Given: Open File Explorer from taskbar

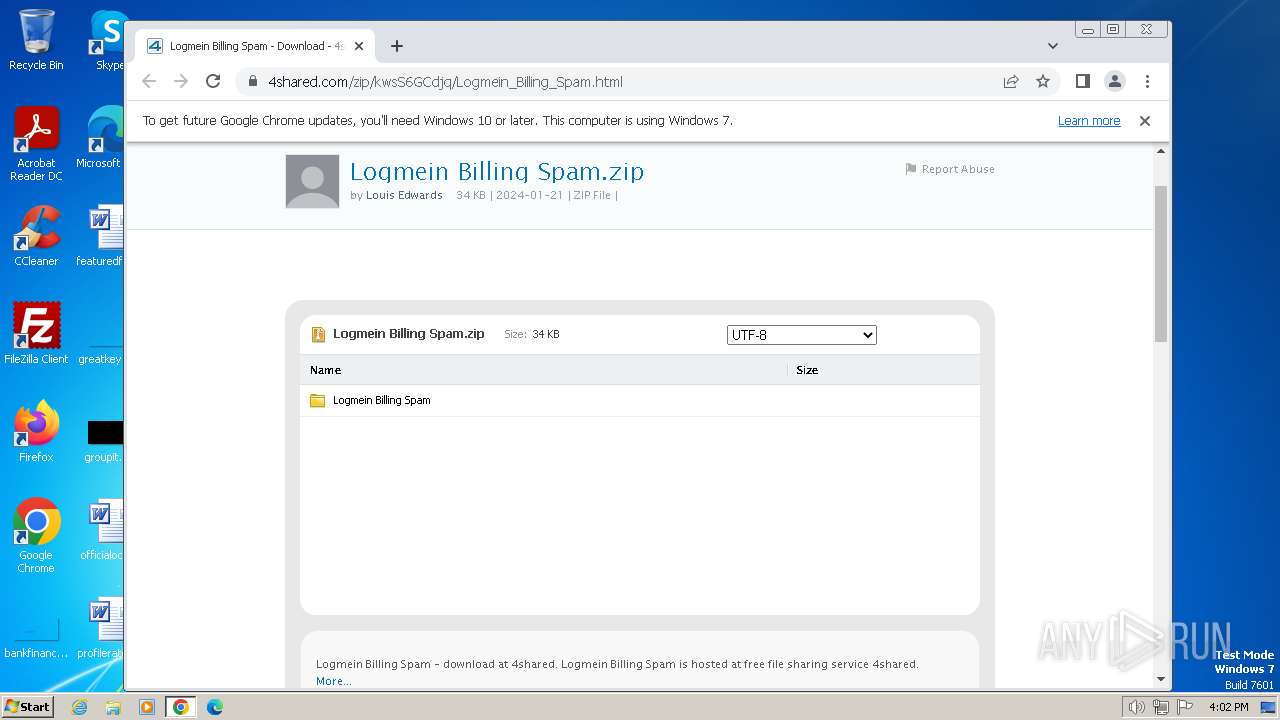Looking at the screenshot, I should 113,707.
